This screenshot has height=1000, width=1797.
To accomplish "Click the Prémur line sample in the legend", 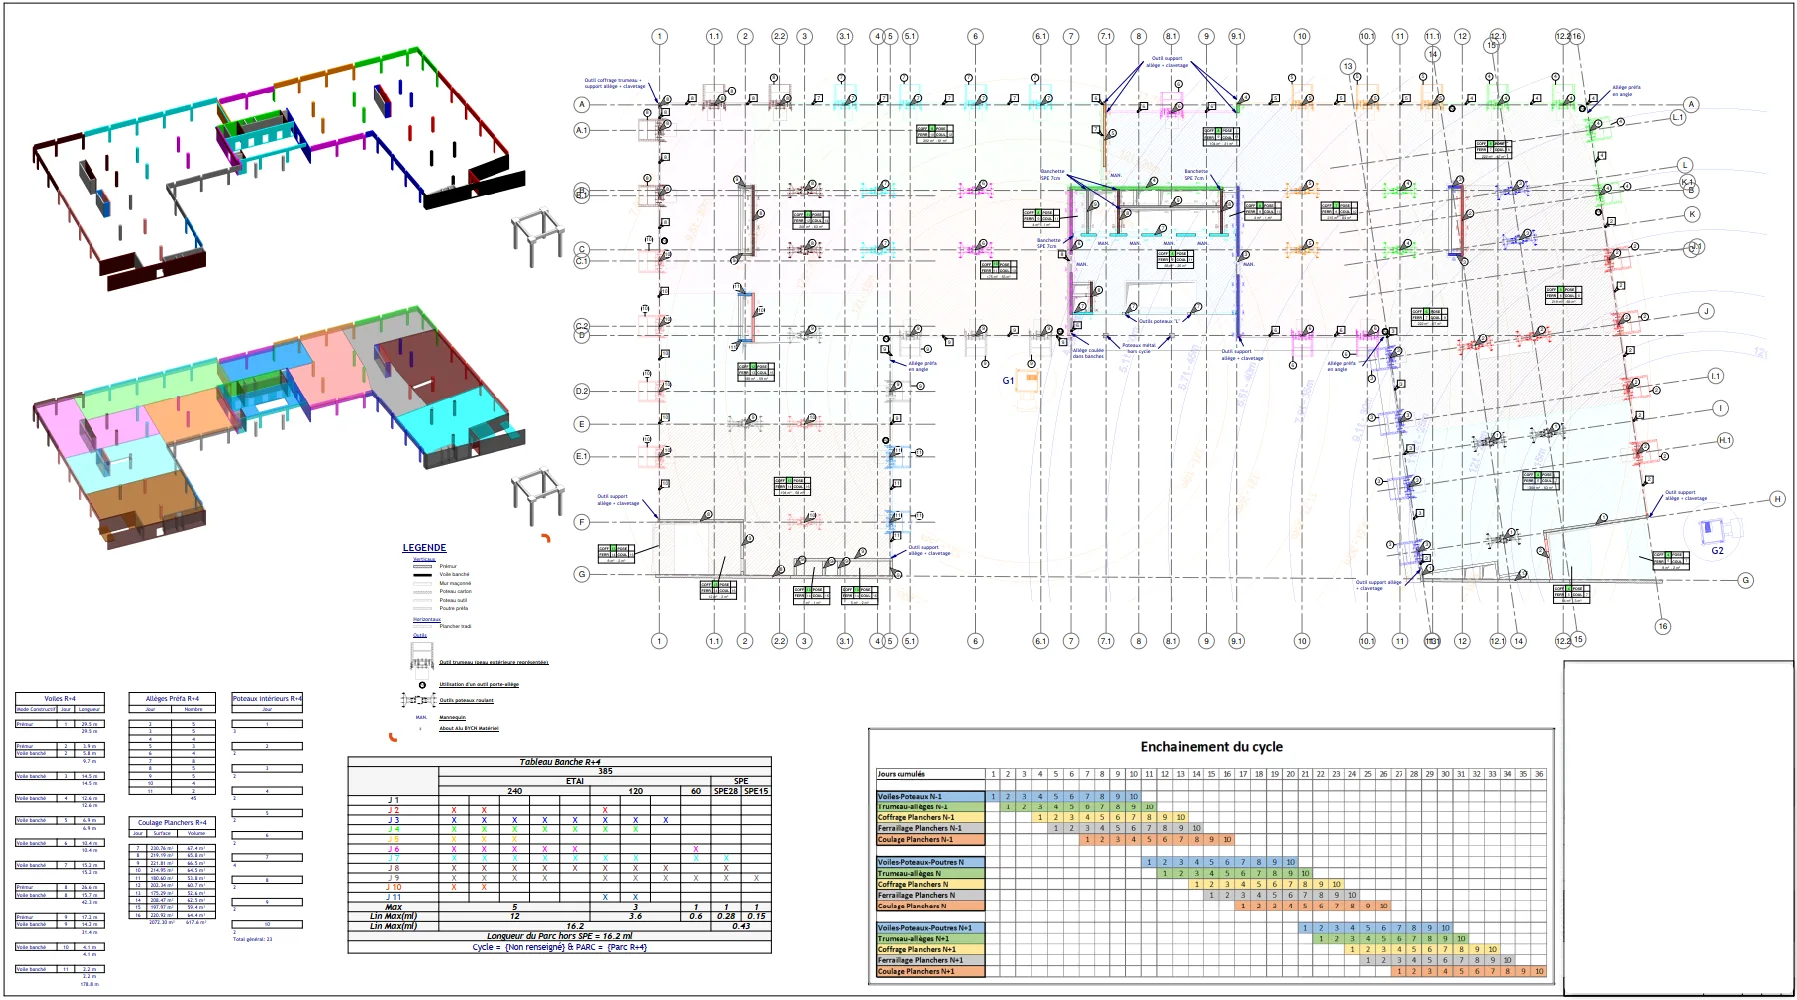I will pyautogui.click(x=423, y=566).
